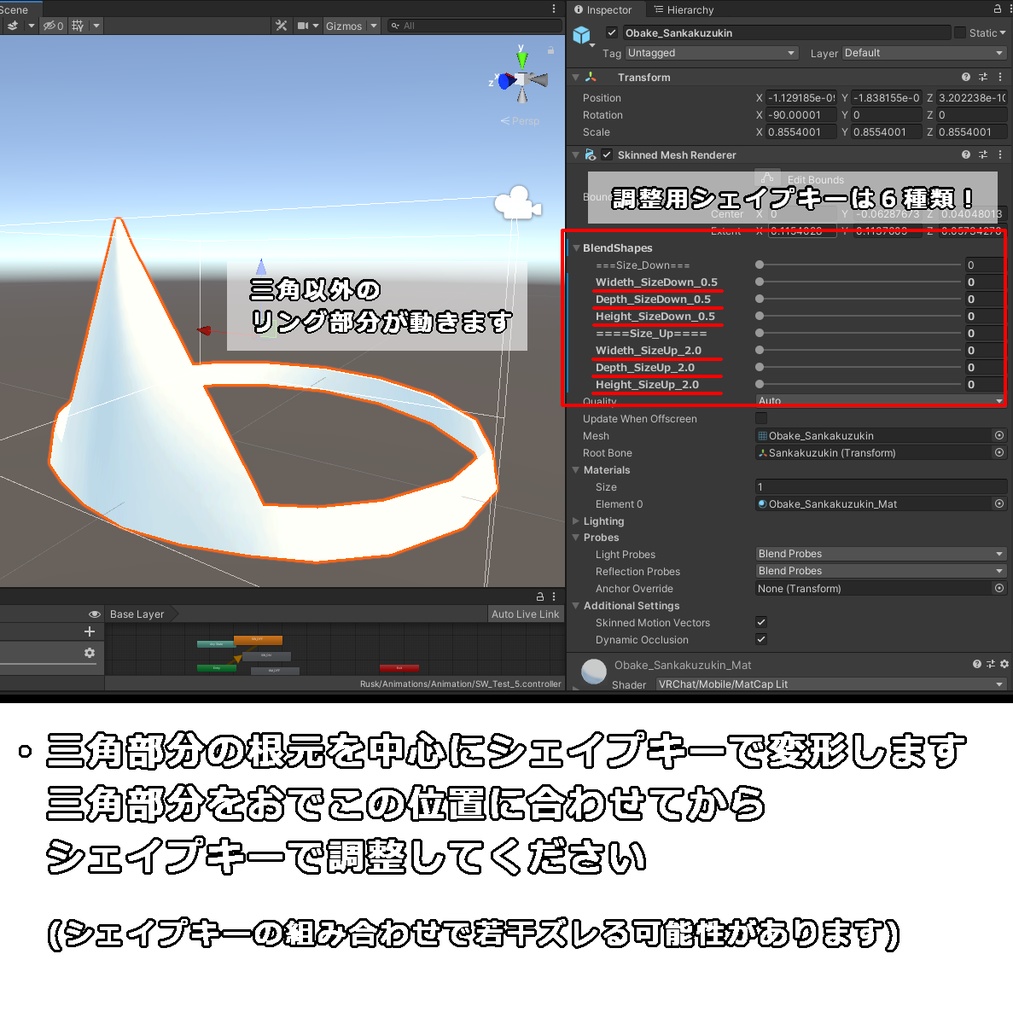Switch to the Hierarchy tab
The width and height of the screenshot is (1013, 1024).
pyautogui.click(x=684, y=10)
